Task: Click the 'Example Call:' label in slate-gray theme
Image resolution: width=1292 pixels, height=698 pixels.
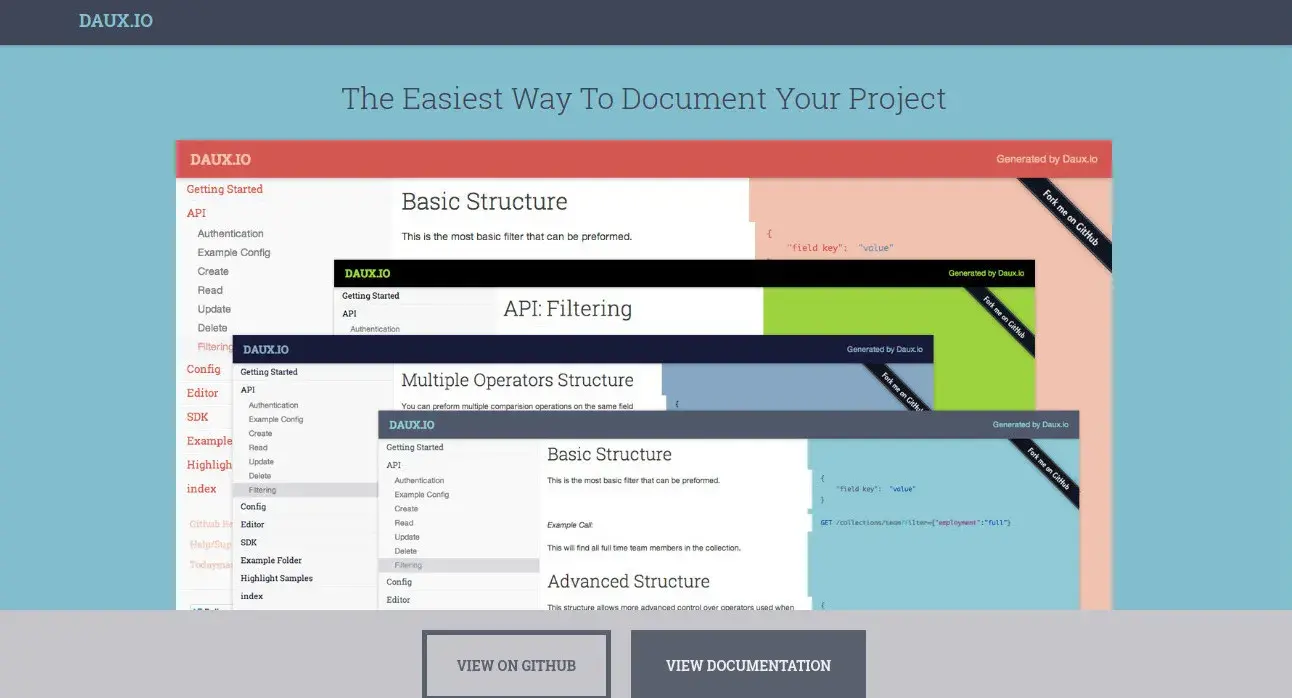Action: (570, 524)
